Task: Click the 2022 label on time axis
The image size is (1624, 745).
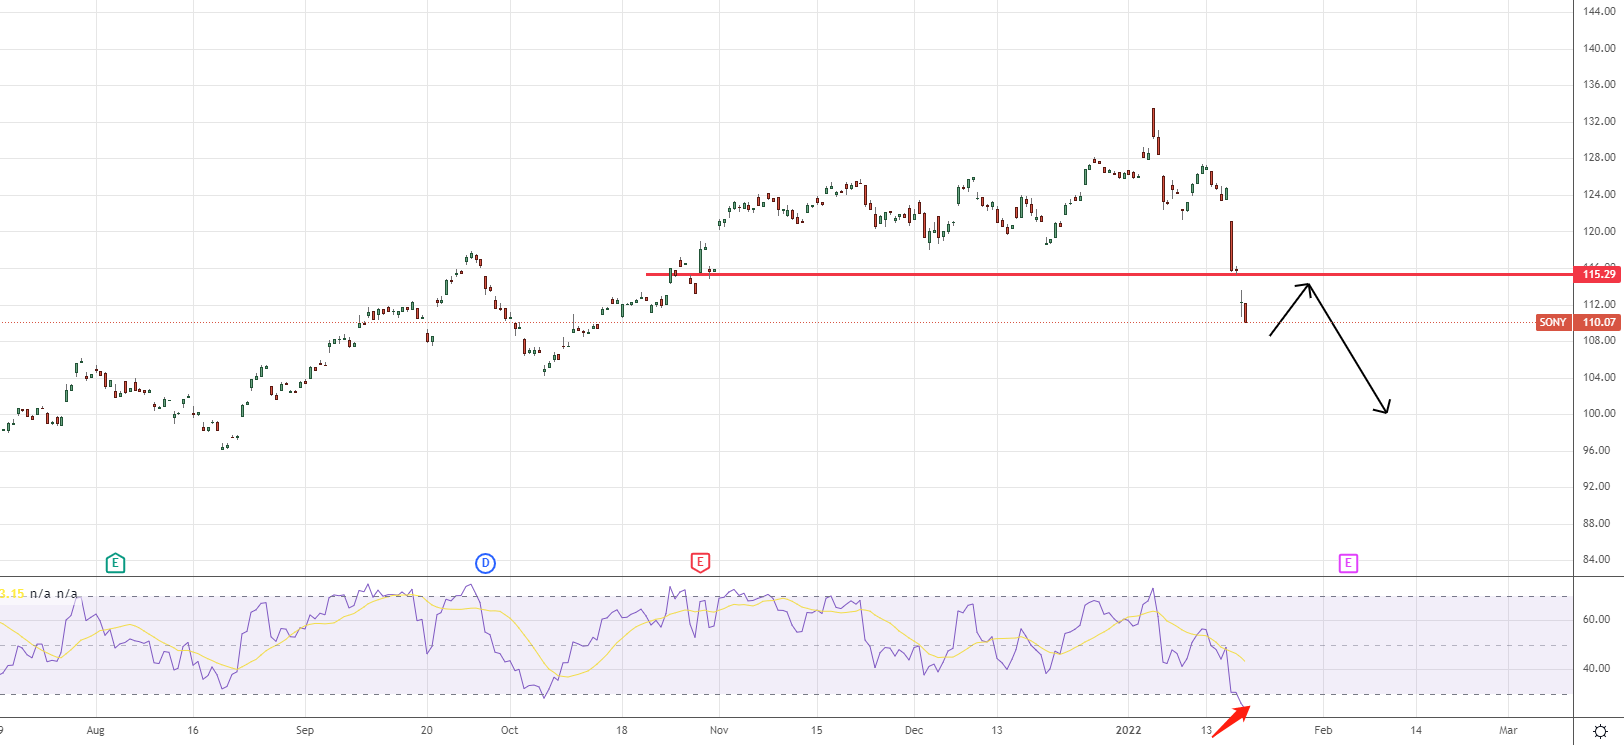Action: (x=1128, y=731)
